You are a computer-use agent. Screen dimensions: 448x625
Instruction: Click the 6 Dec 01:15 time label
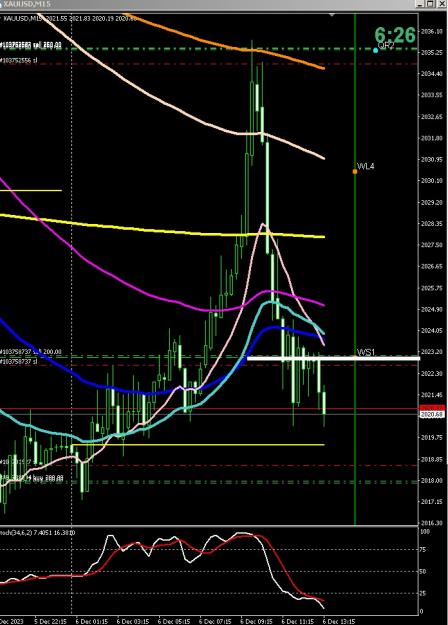91,621
